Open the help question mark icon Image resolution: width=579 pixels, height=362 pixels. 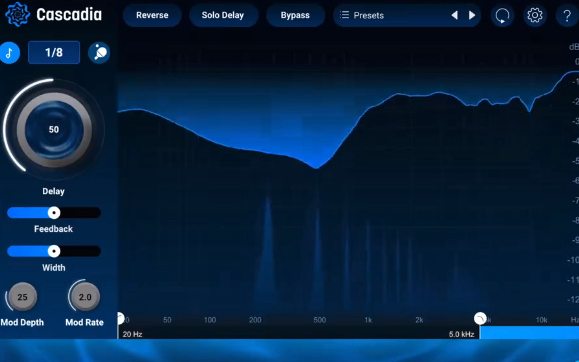click(x=567, y=16)
